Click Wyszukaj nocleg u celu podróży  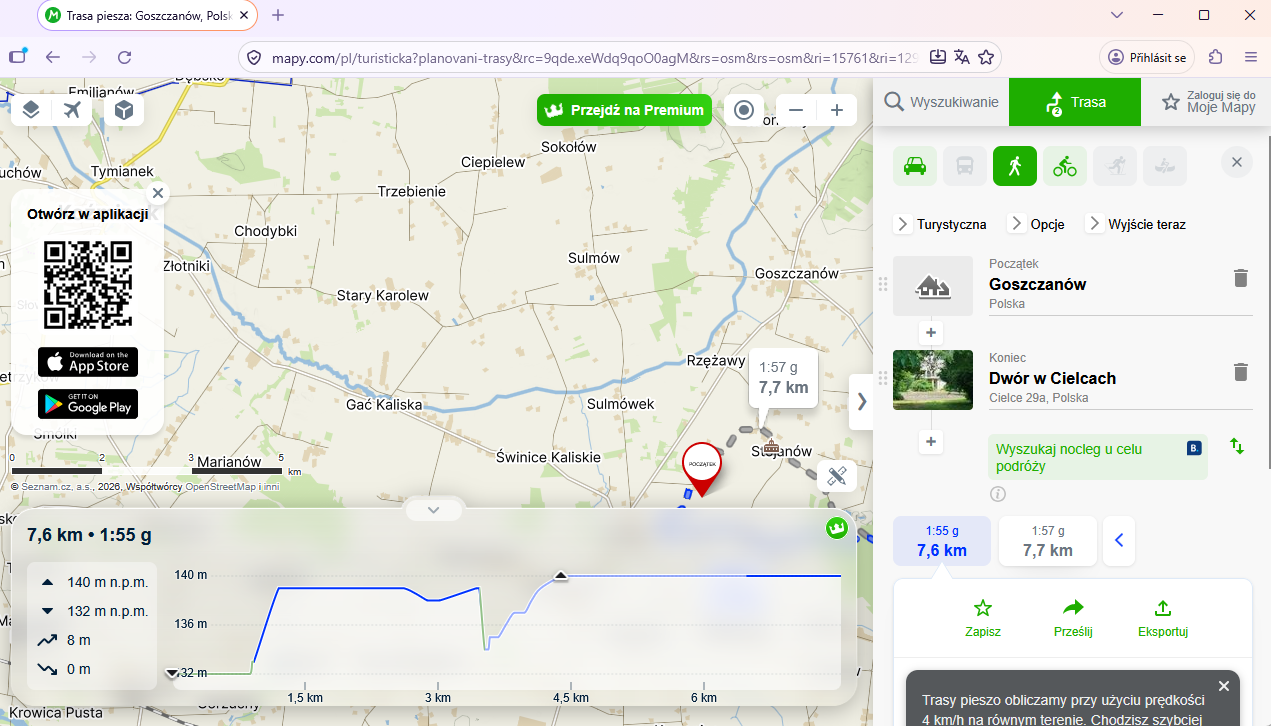(1098, 457)
